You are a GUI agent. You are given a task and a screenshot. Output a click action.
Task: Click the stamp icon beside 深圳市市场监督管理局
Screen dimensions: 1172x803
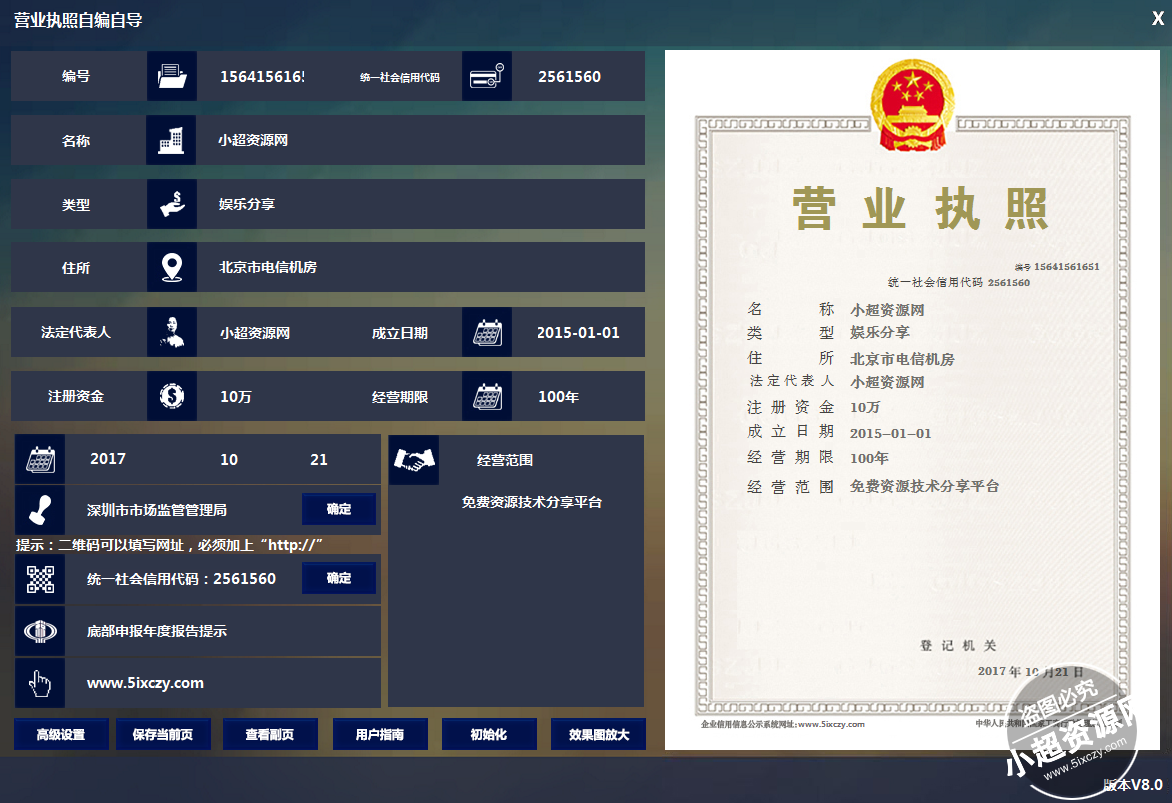40,510
